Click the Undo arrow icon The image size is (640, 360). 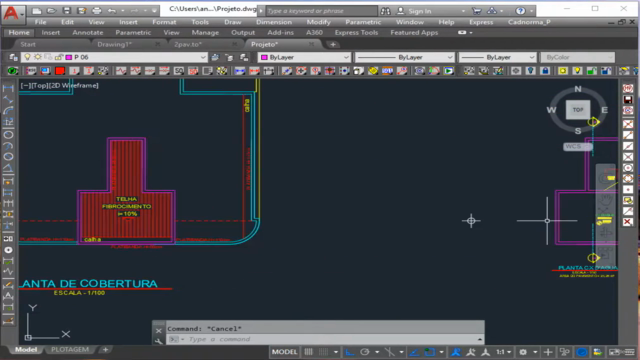click(x=112, y=11)
